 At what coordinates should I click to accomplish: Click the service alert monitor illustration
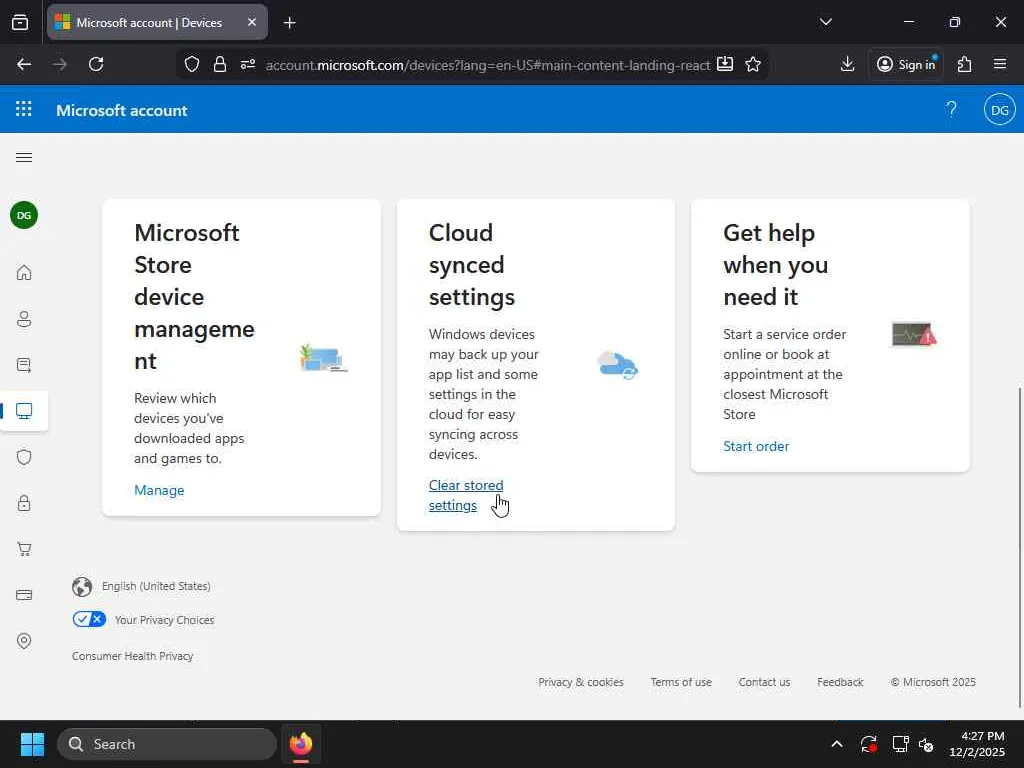914,334
